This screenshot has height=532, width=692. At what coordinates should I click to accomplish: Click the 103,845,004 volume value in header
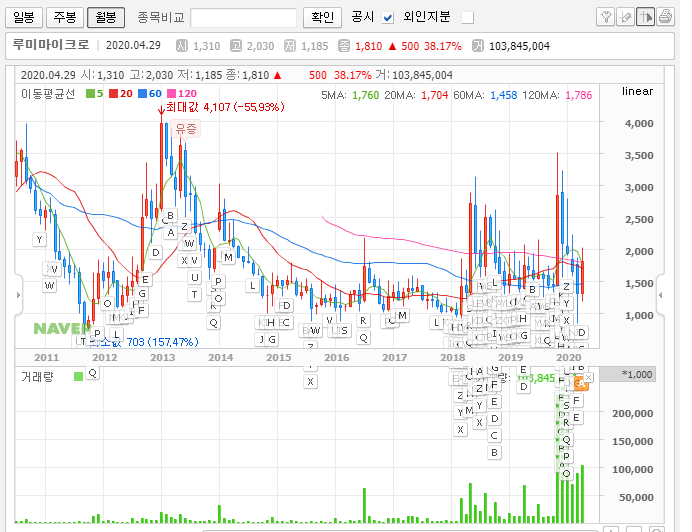[519, 46]
